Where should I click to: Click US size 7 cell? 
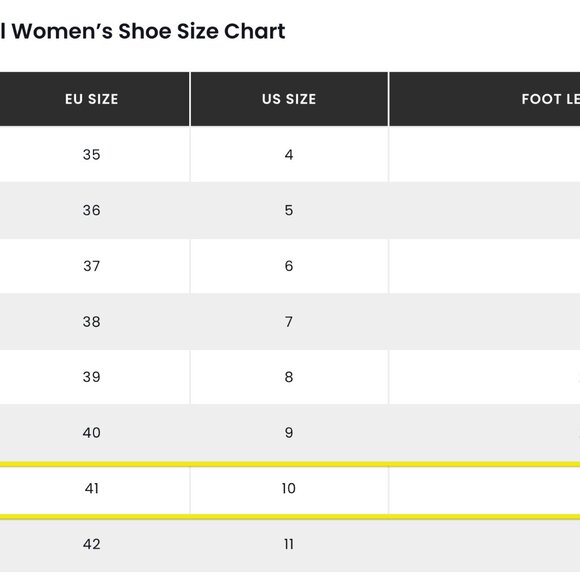click(x=289, y=321)
